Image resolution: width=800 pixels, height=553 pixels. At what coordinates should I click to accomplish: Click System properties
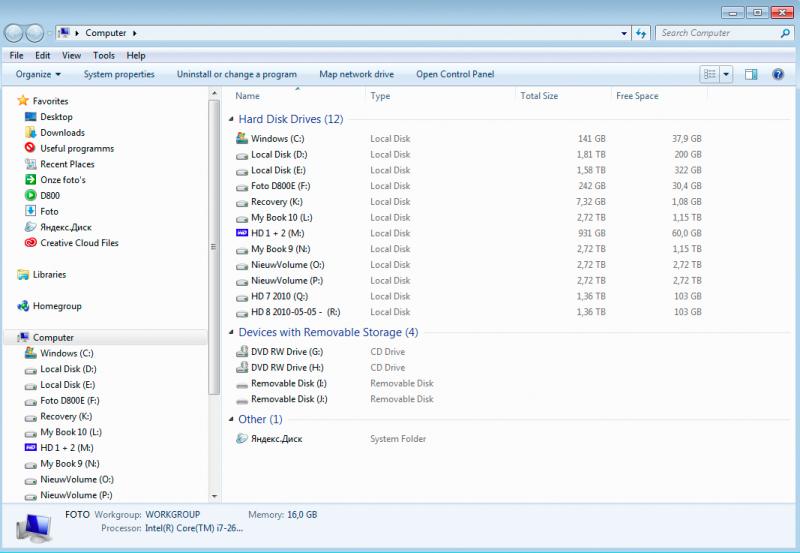click(119, 74)
